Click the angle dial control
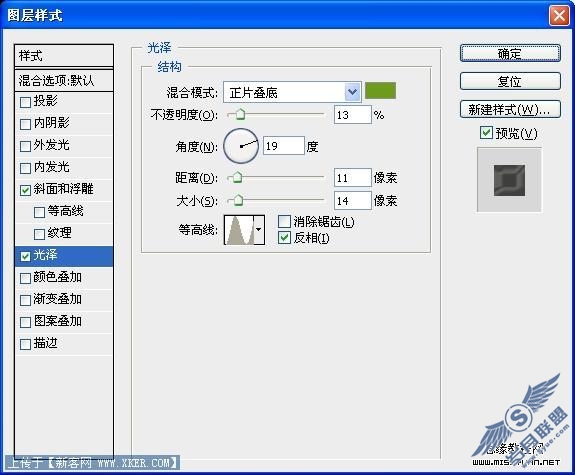Image resolution: width=575 pixels, height=475 pixels. click(x=241, y=146)
